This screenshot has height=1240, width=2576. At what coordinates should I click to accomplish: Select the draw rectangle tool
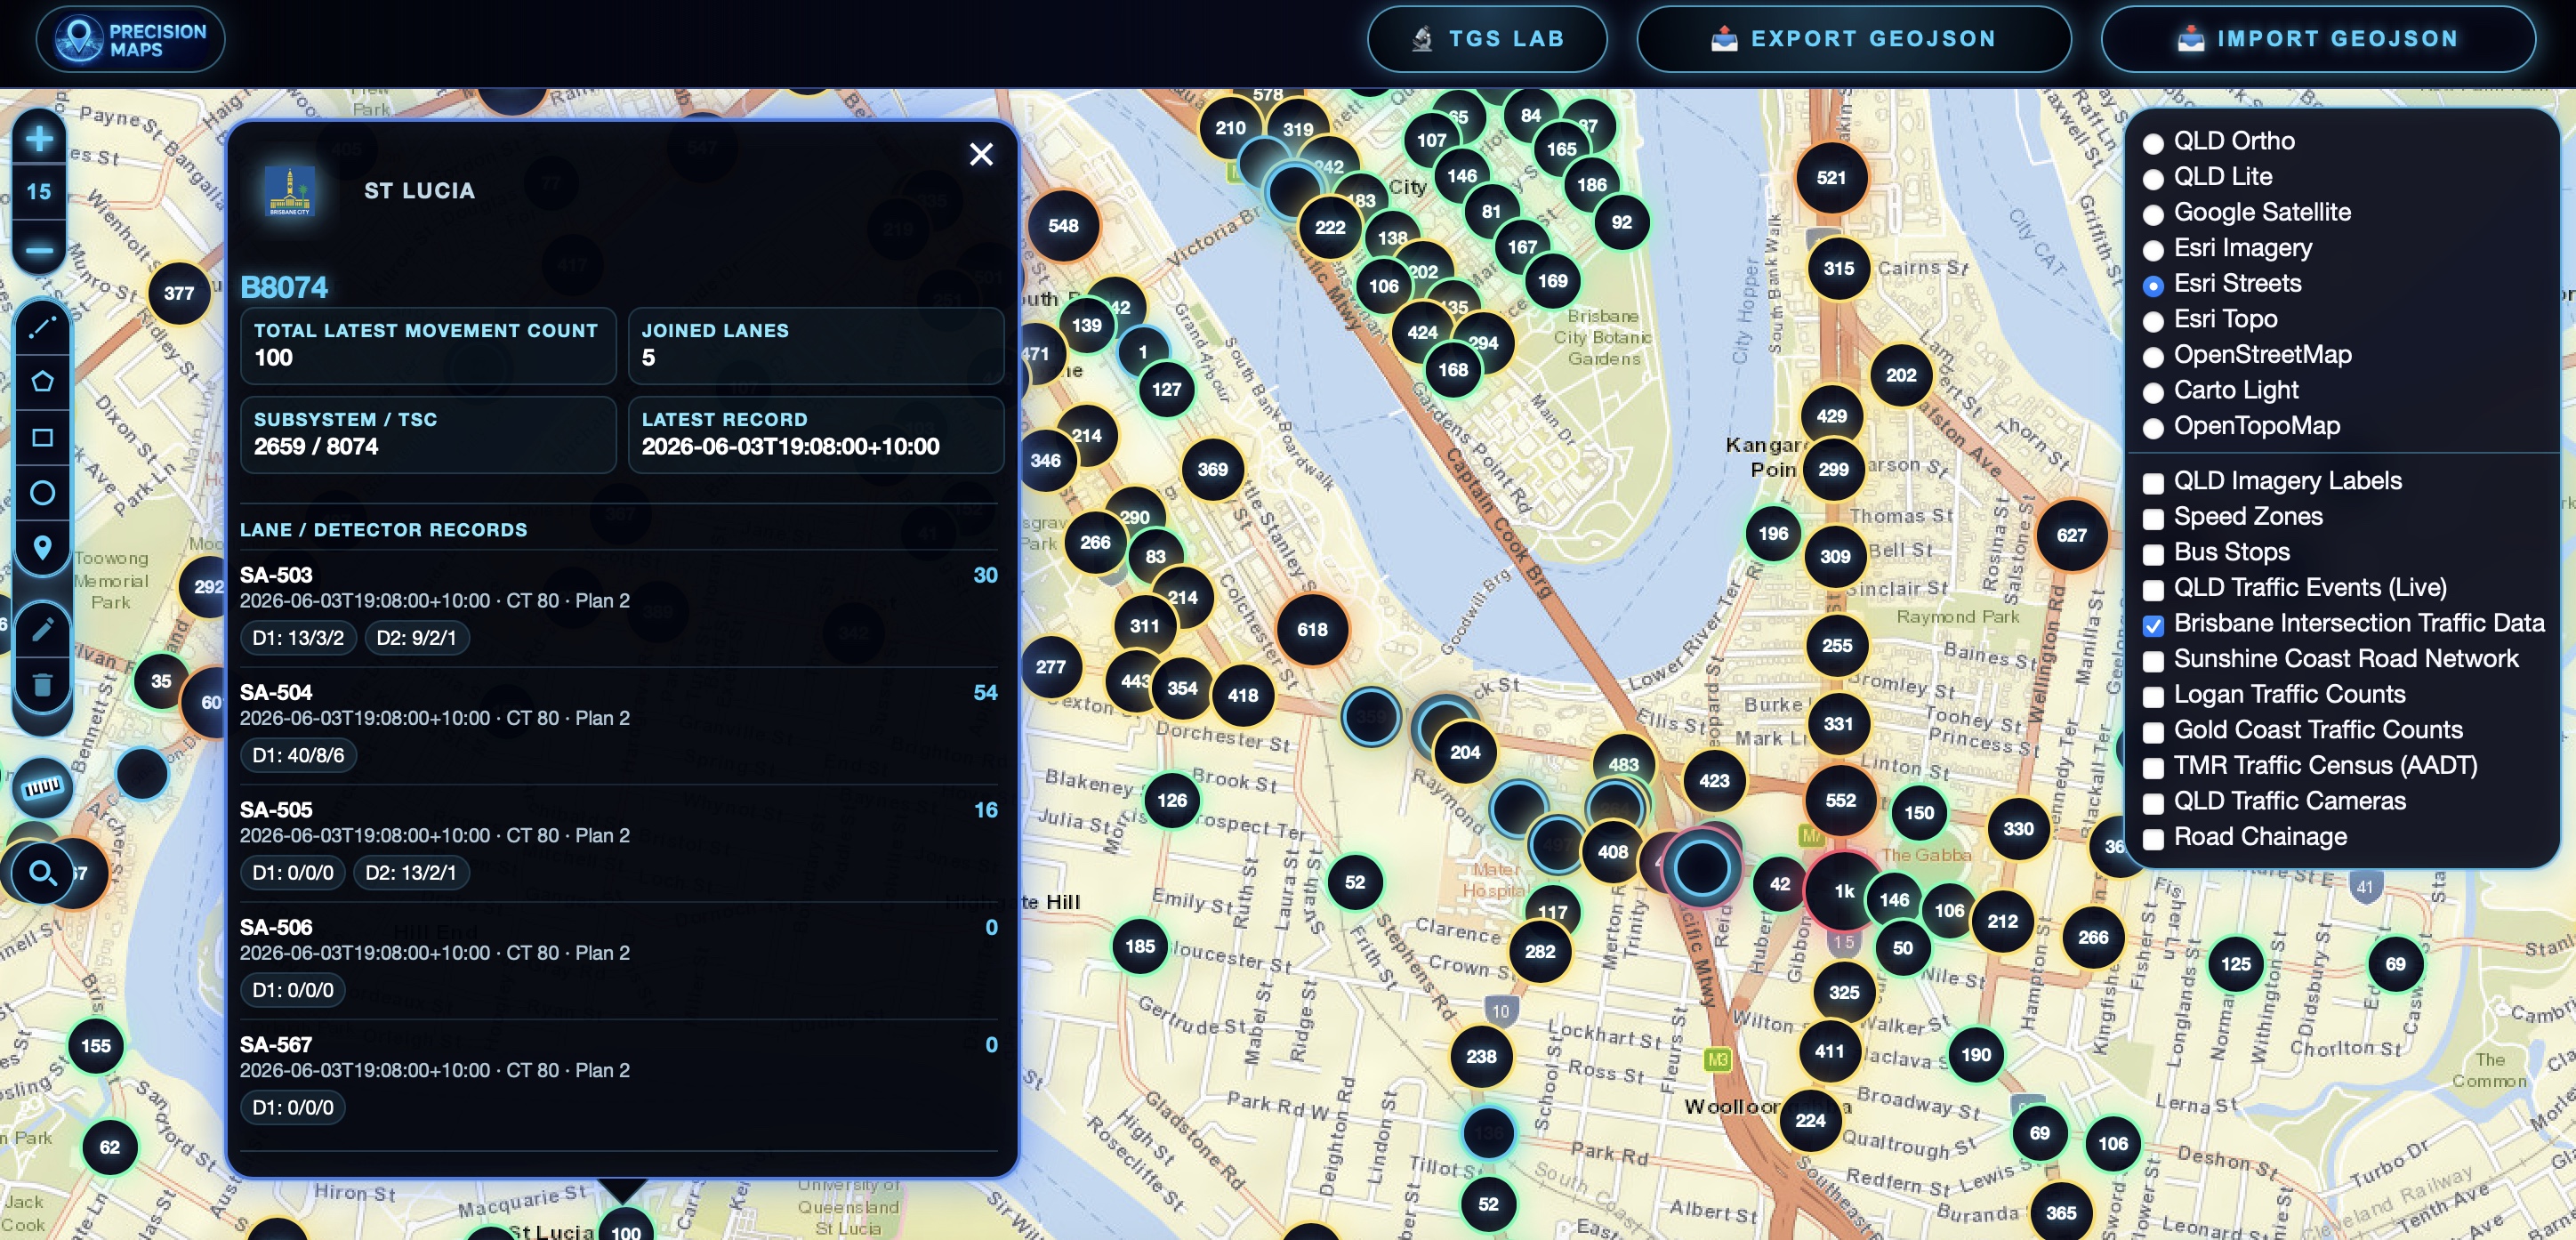coord(42,437)
